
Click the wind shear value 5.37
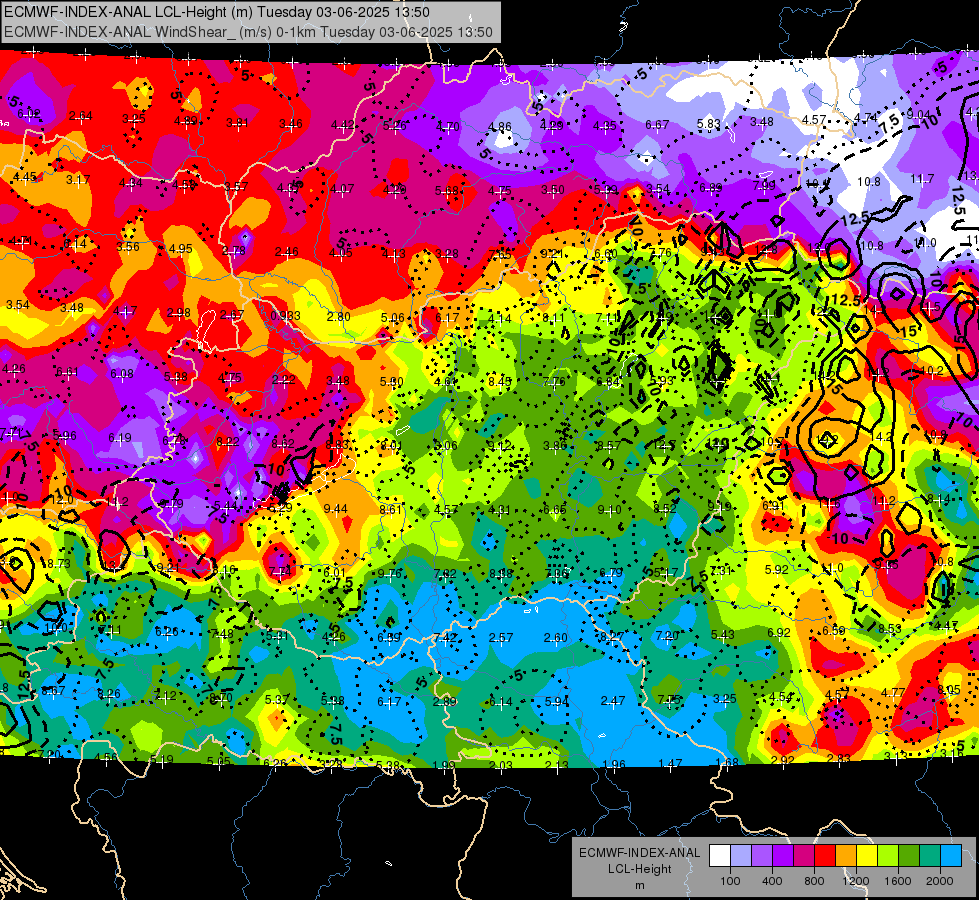[277, 700]
